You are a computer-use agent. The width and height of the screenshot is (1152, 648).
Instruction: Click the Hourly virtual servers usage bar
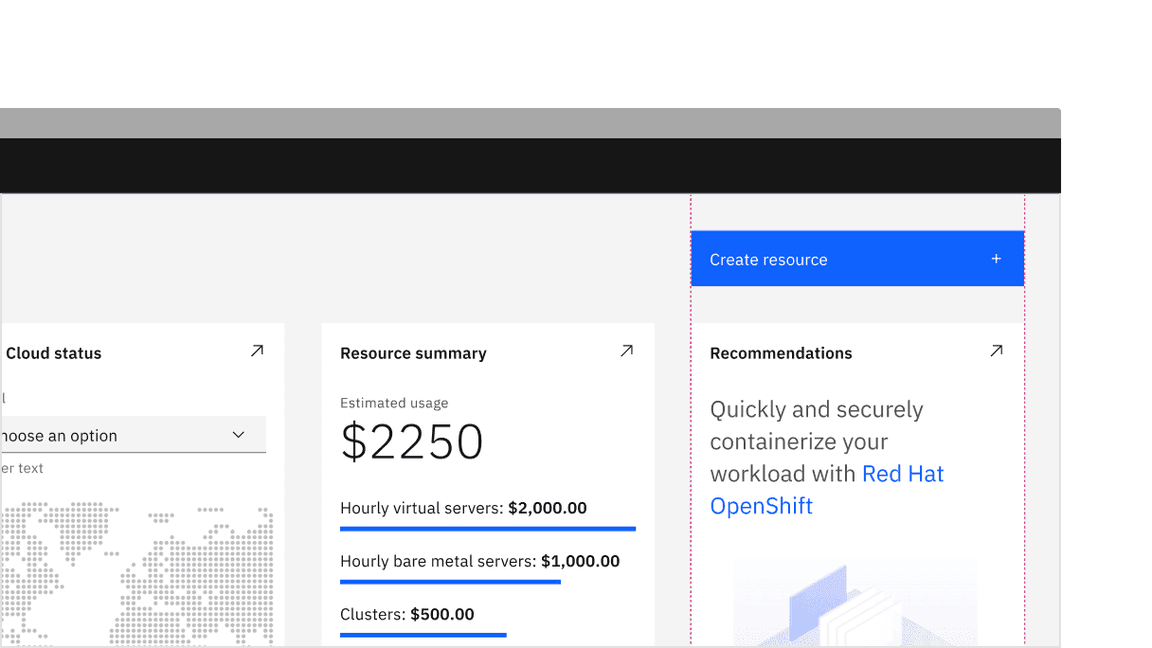487,528
